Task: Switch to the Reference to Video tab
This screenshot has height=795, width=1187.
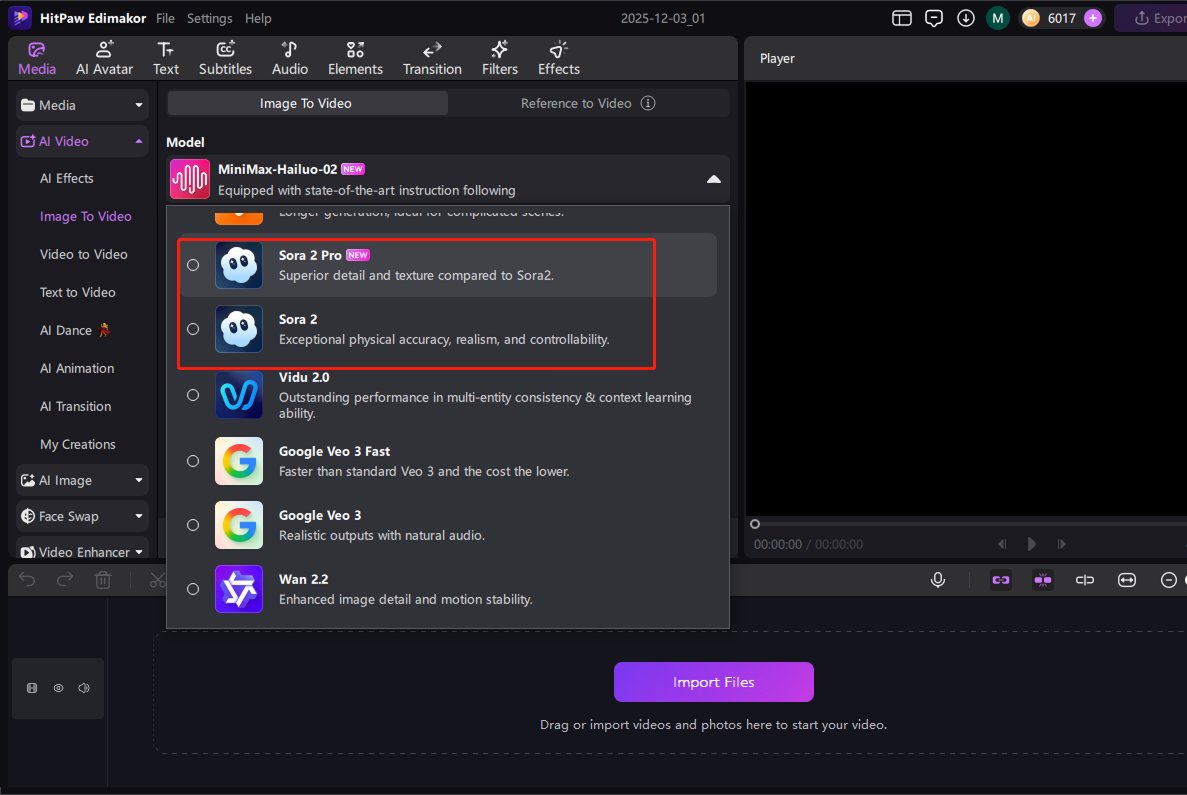Action: (576, 102)
